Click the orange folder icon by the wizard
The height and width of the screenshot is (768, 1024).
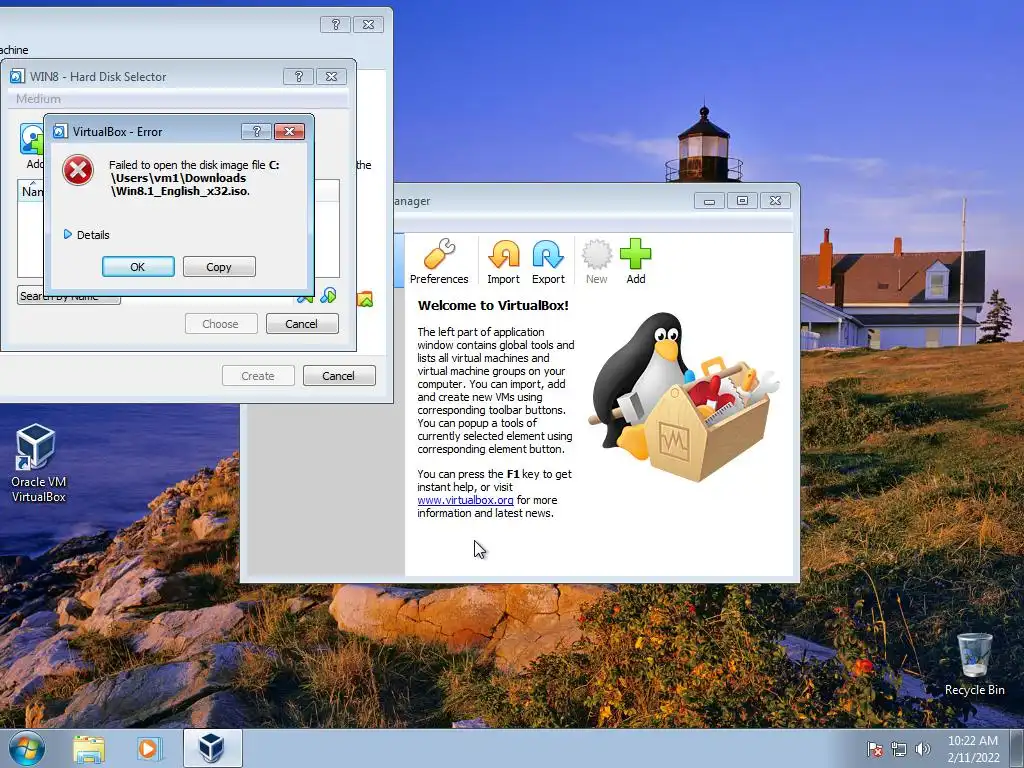tap(365, 299)
